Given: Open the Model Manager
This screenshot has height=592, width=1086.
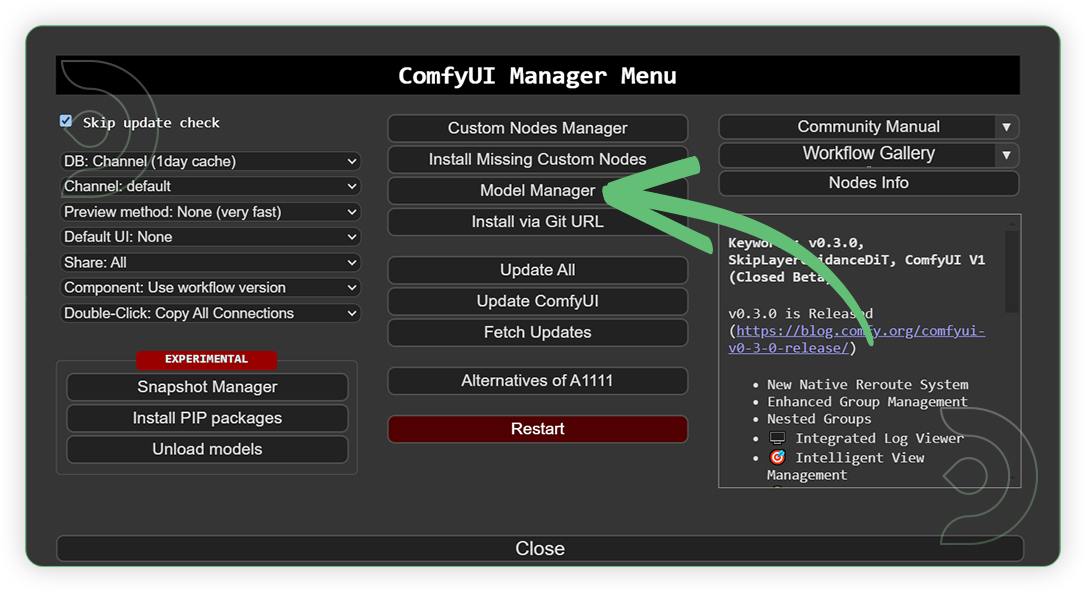Looking at the screenshot, I should [x=537, y=190].
